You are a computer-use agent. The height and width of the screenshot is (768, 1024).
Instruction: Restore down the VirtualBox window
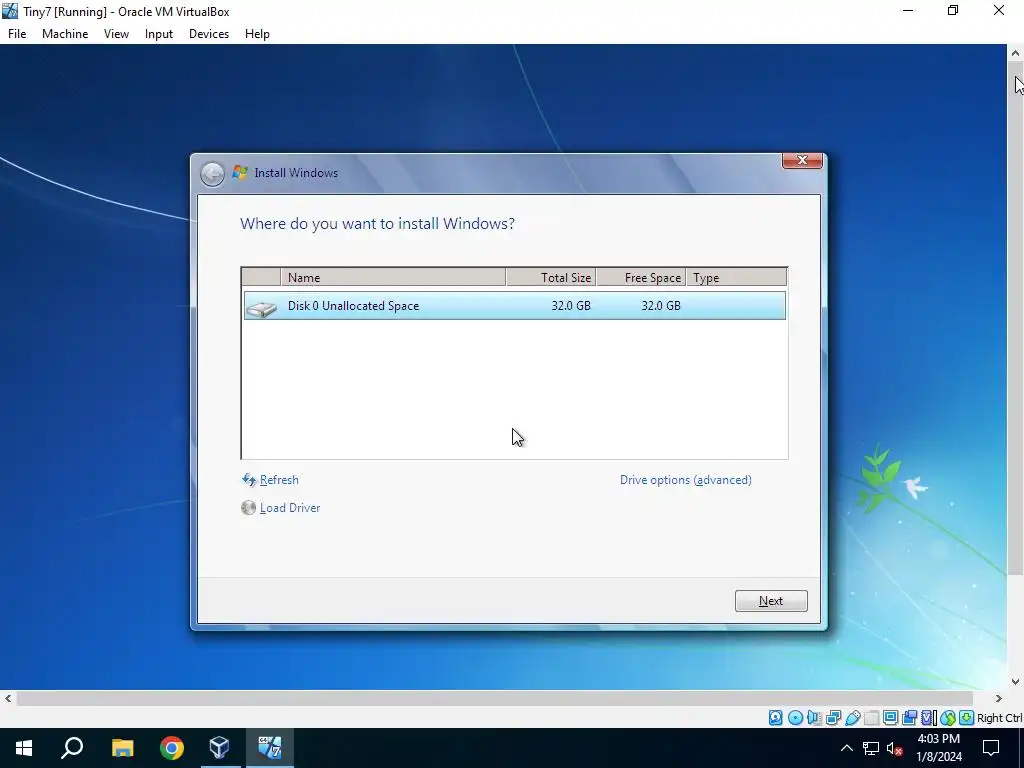pyautogui.click(x=953, y=11)
